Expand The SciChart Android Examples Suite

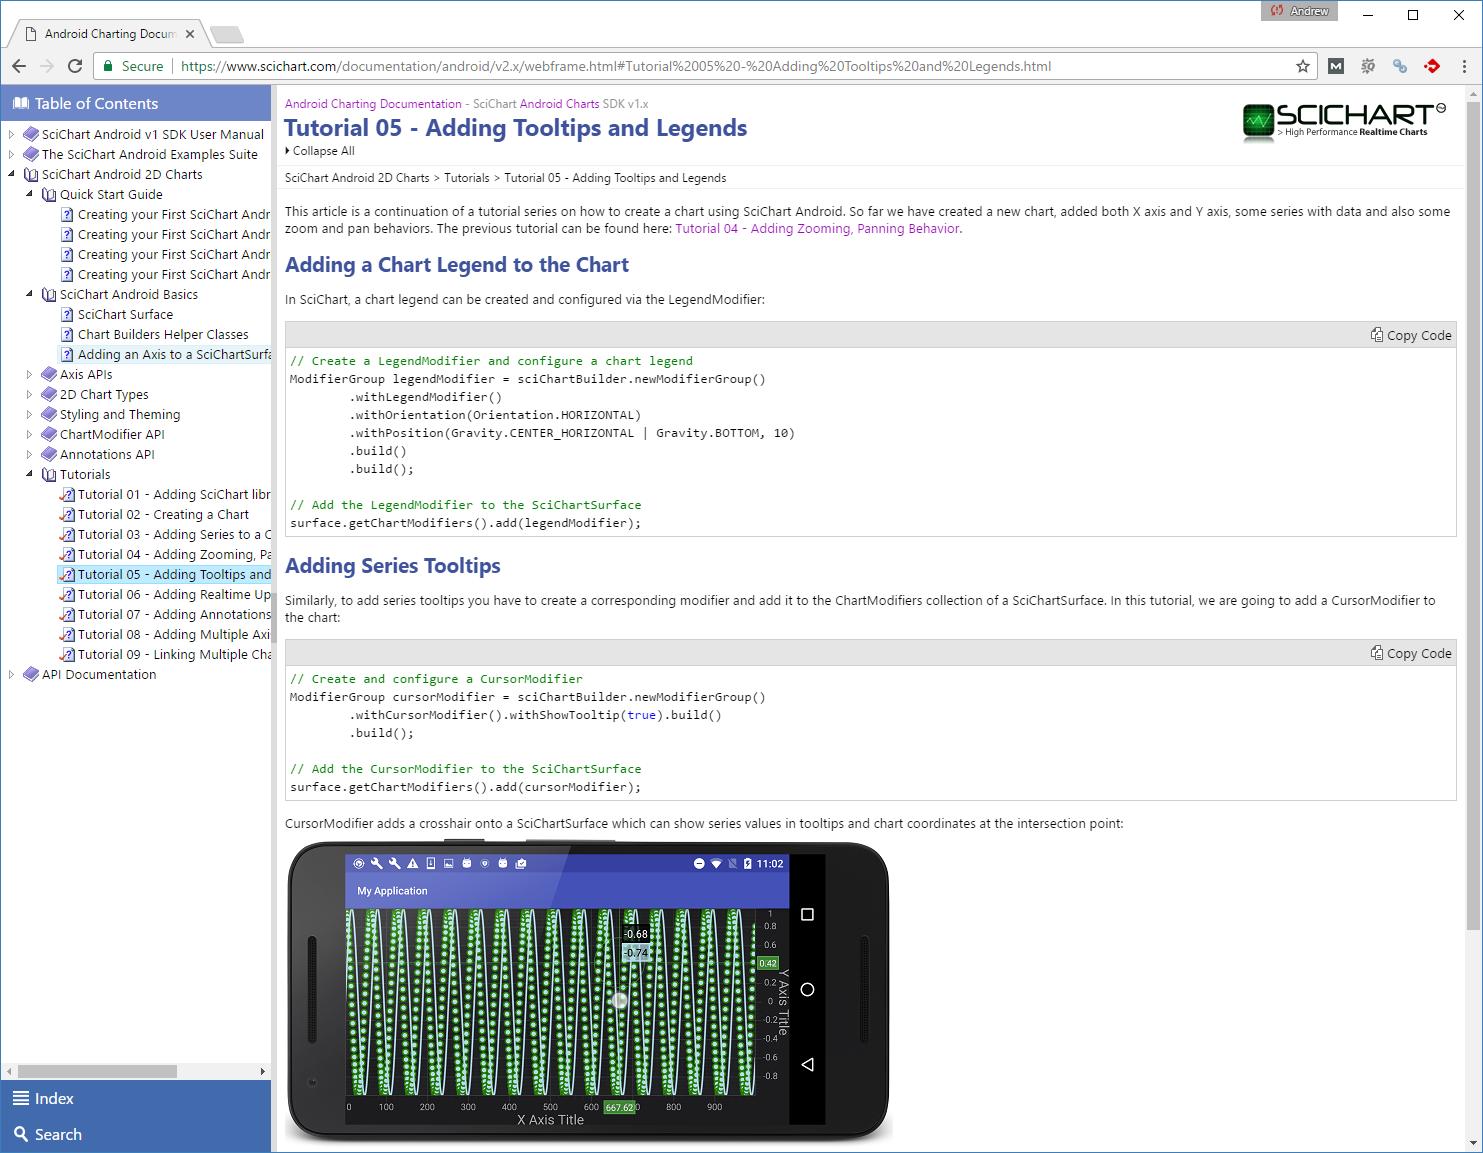coord(11,154)
